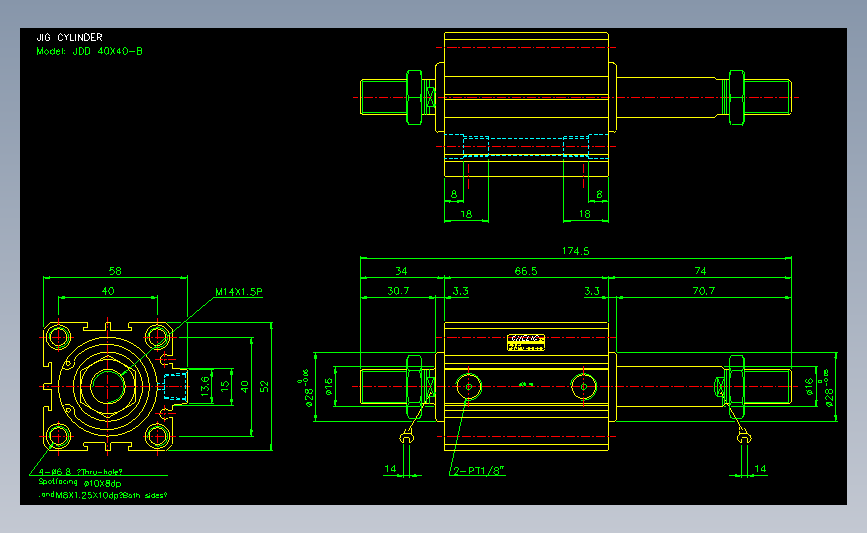
Task: Select the '4-ø6.8 Thru-hole' note
Action: tap(81, 472)
